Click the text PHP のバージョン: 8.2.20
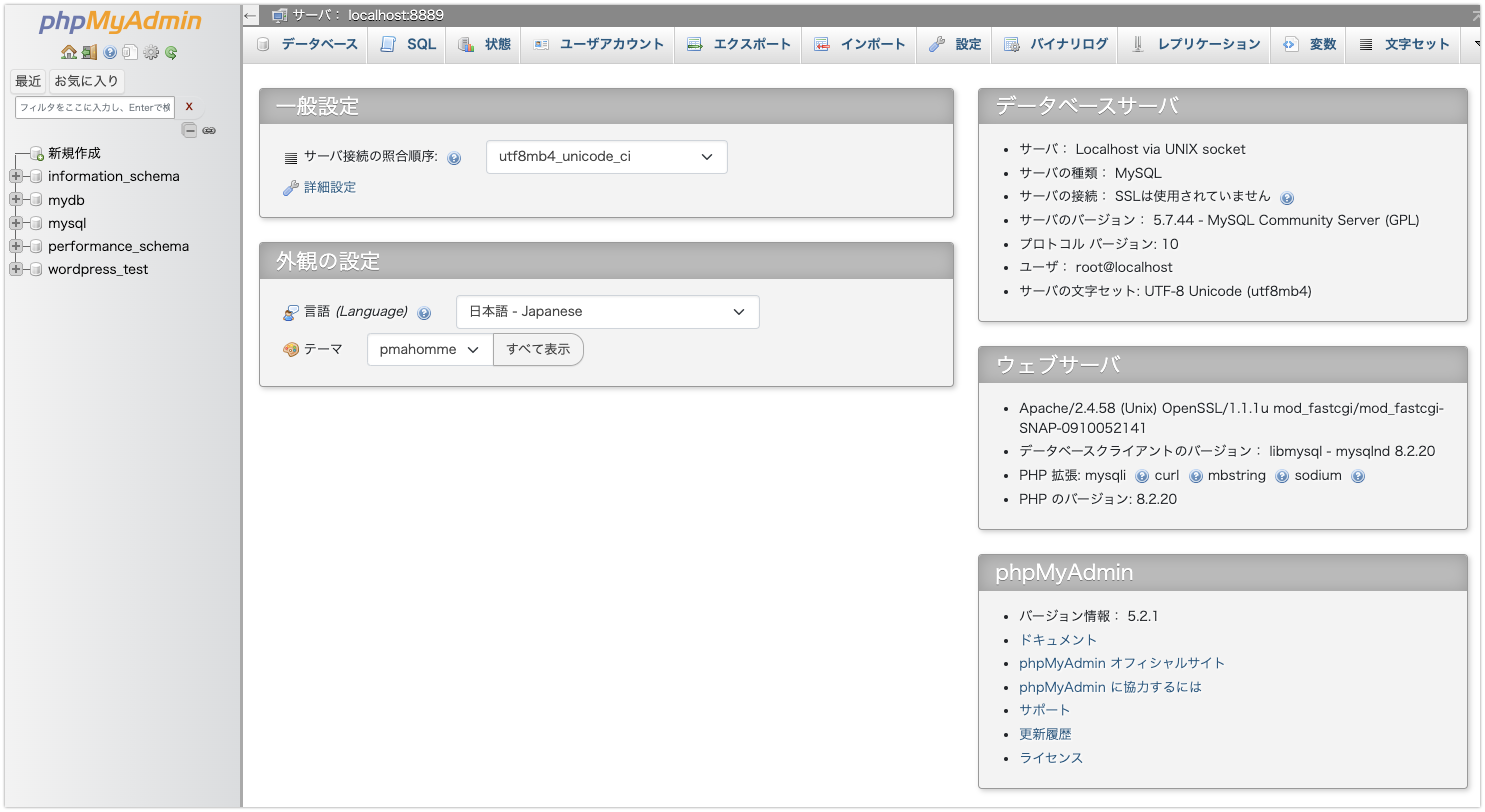 1098,499
